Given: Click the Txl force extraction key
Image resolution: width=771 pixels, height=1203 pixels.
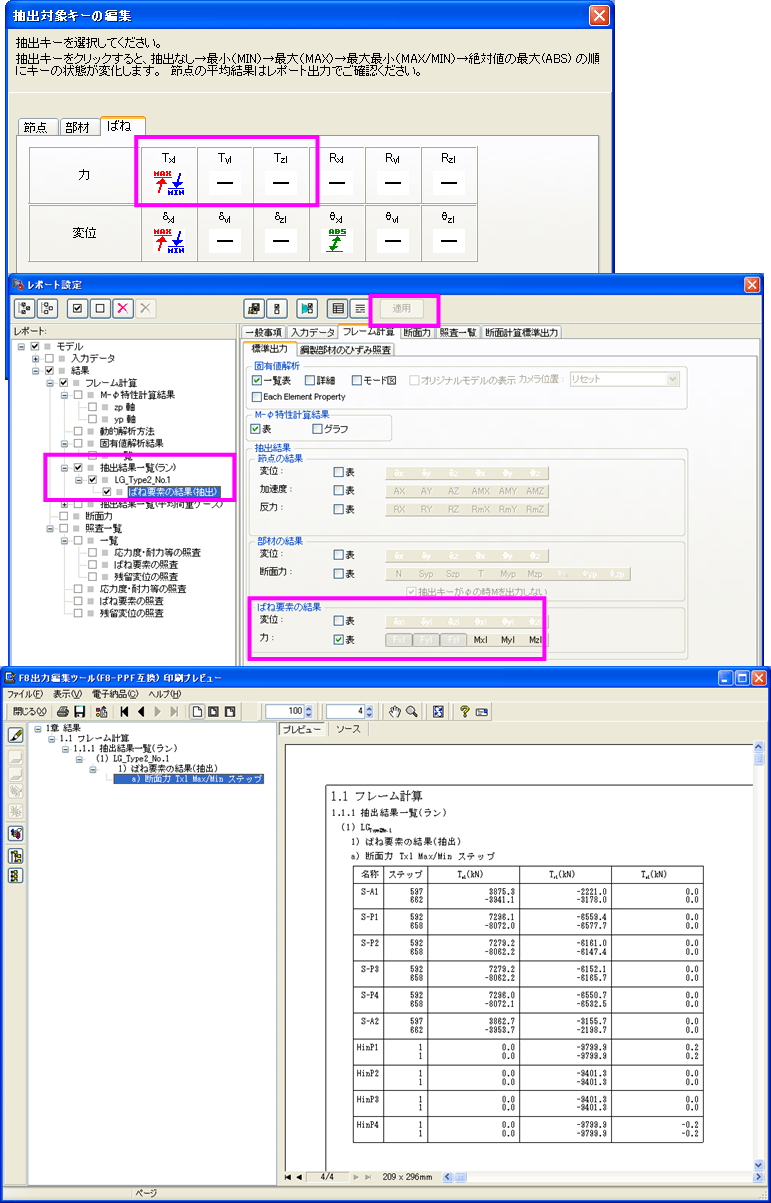Looking at the screenshot, I should 169,183.
